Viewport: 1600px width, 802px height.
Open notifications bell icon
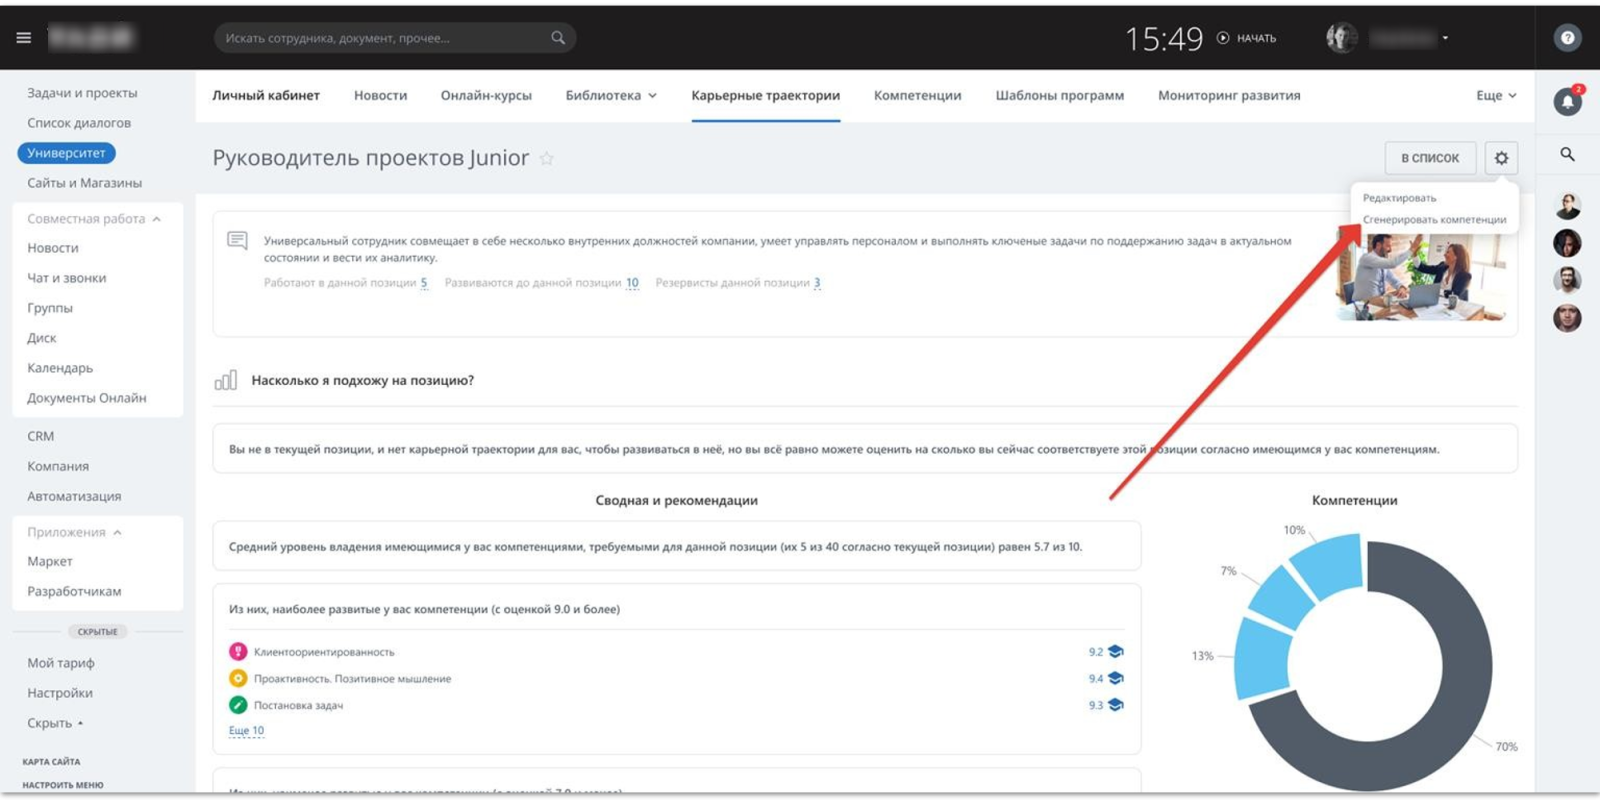tap(1567, 101)
